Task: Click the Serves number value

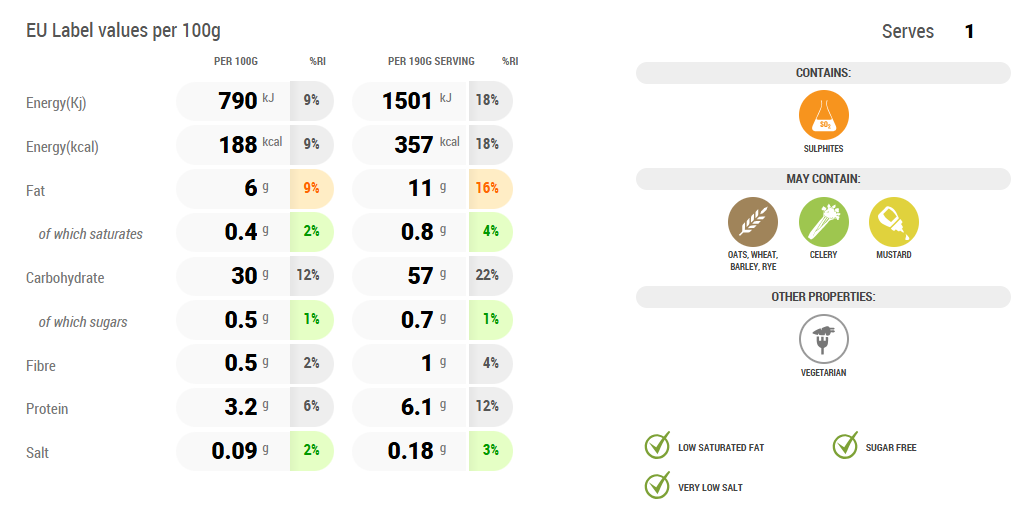Action: pos(969,32)
